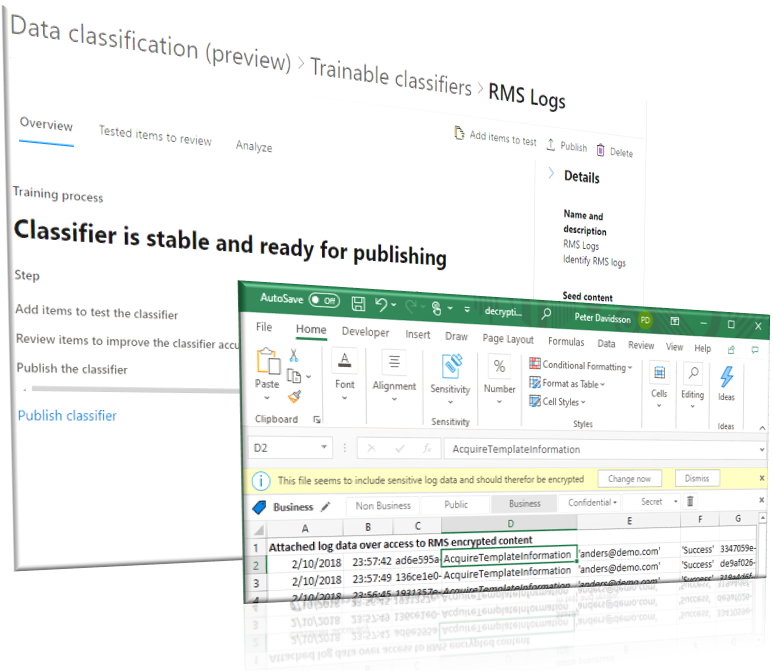Click the Cut scissors icon
Screen dimensions: 773x671
tap(294, 355)
